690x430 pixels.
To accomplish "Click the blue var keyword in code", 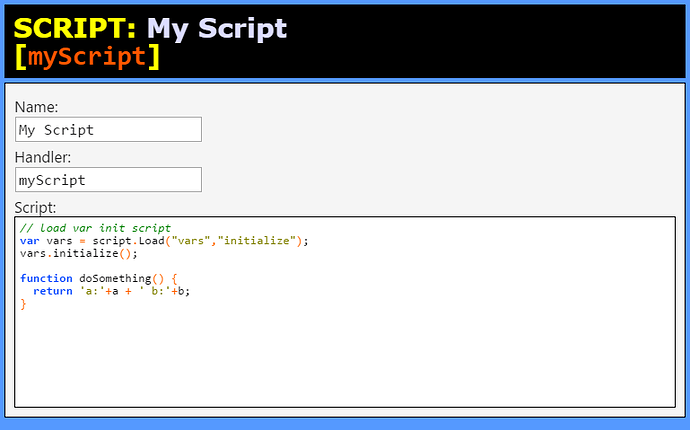I will tap(29, 241).
